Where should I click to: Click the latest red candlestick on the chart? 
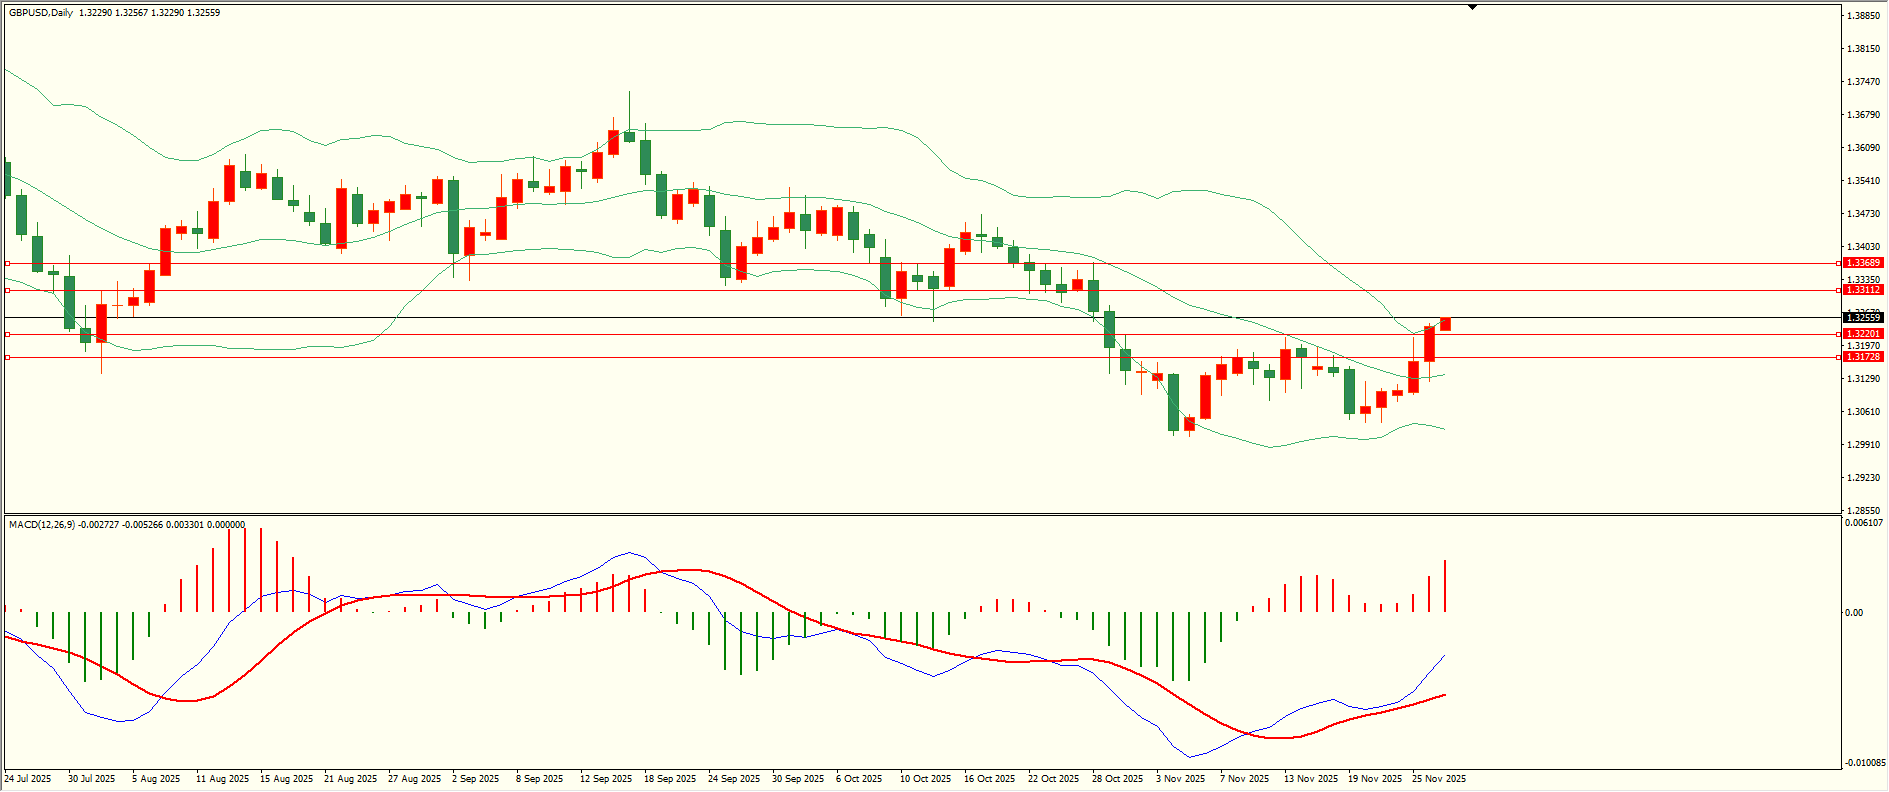point(1445,324)
